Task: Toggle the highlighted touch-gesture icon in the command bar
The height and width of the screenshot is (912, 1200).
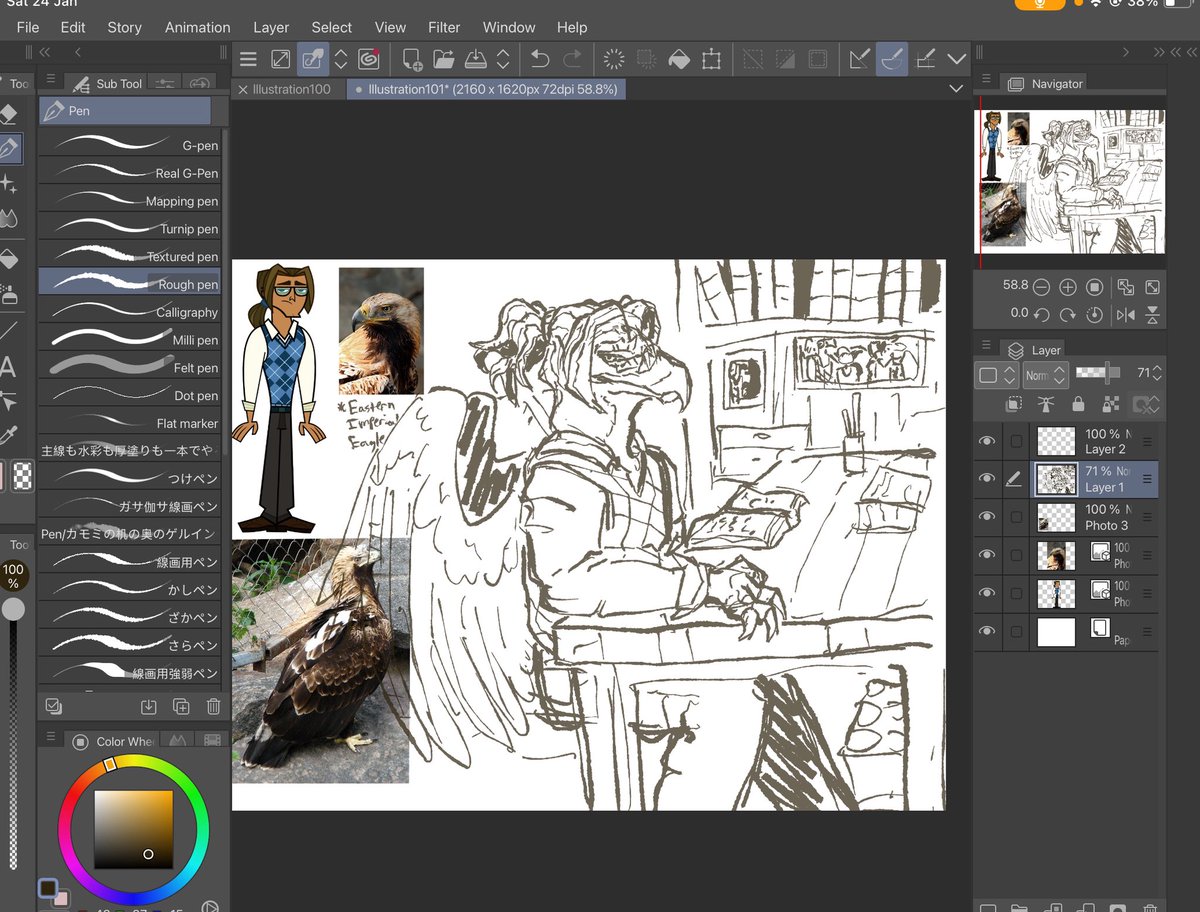Action: 313,60
